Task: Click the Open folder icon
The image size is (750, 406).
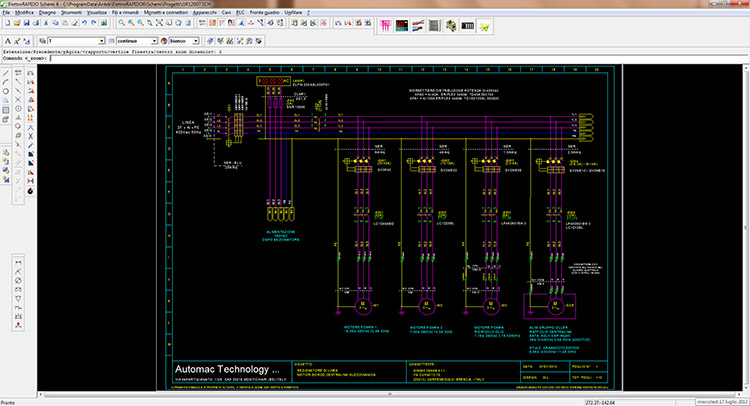Action: pos(17,23)
